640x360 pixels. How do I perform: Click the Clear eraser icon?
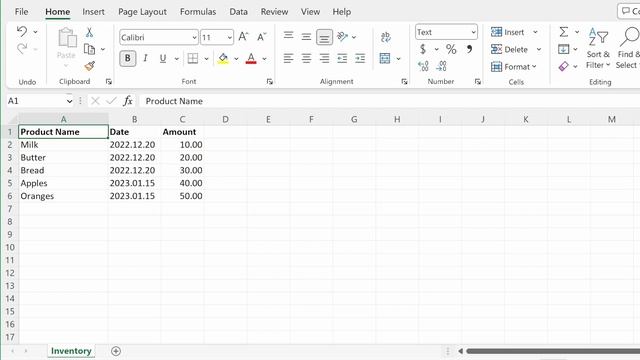click(564, 66)
